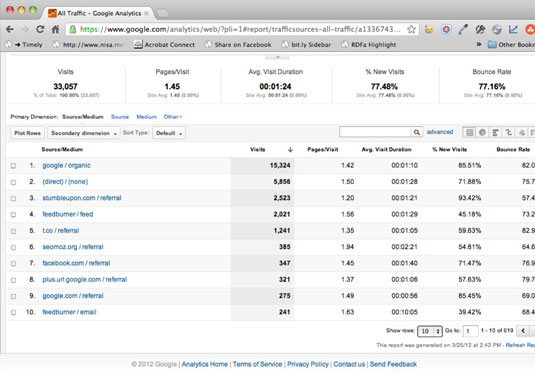Open the Analytics Home footer link
This screenshot has height=375, width=535.
[x=205, y=364]
